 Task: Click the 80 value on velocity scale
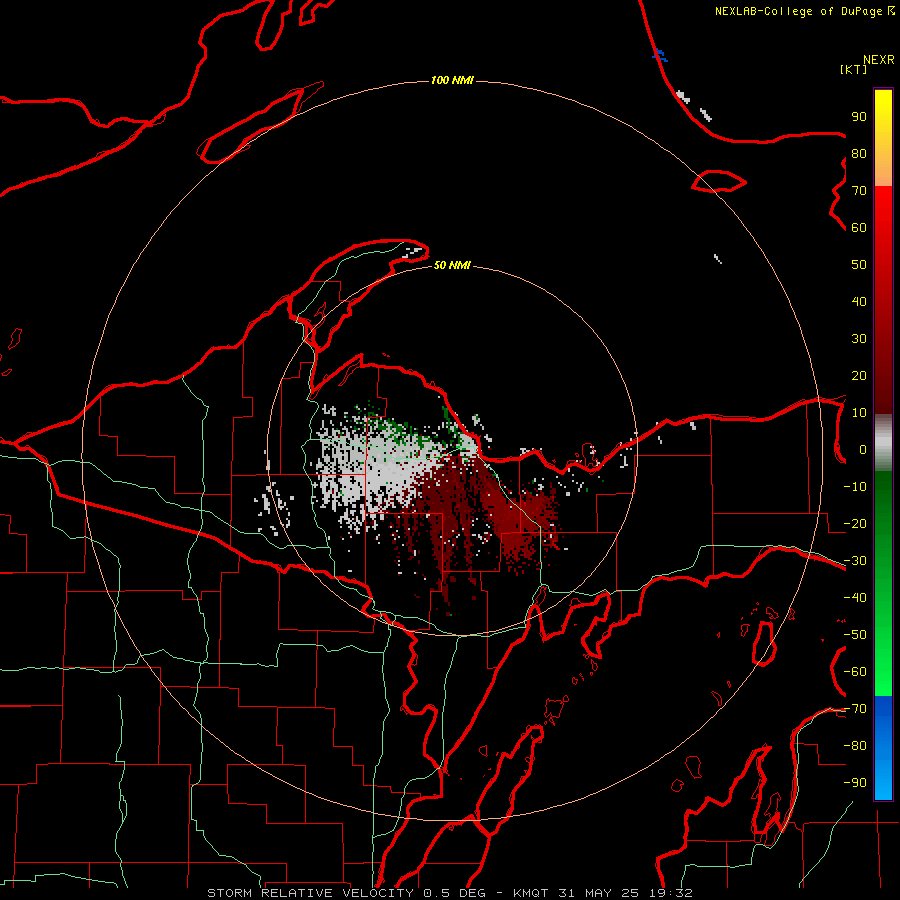[x=859, y=154]
